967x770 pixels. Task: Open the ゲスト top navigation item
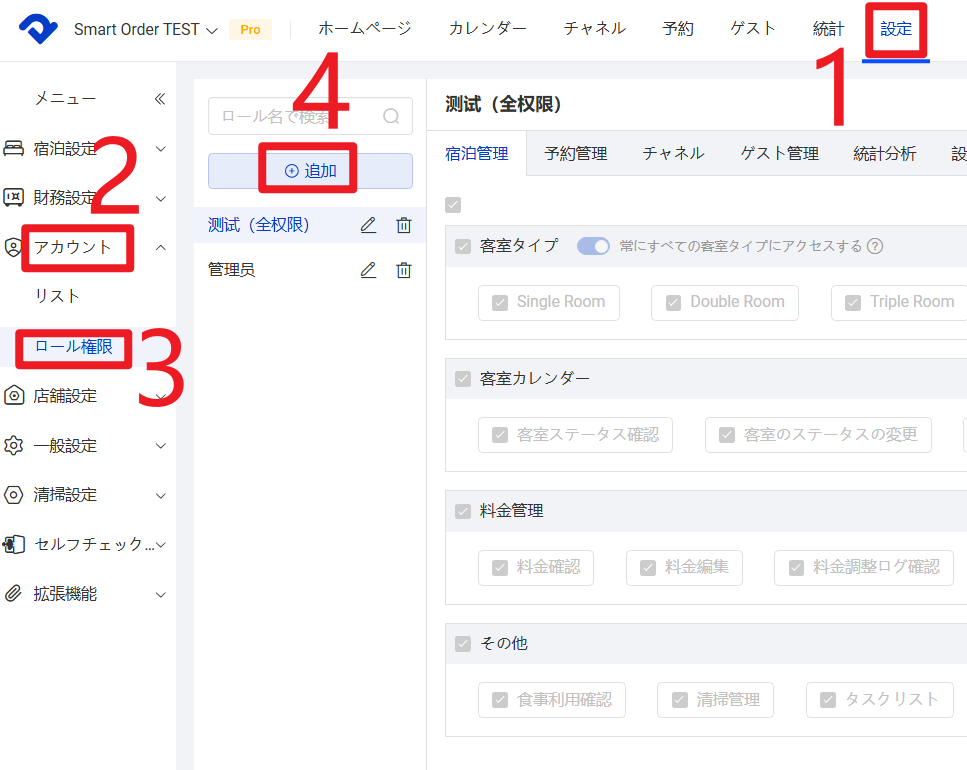[x=753, y=28]
